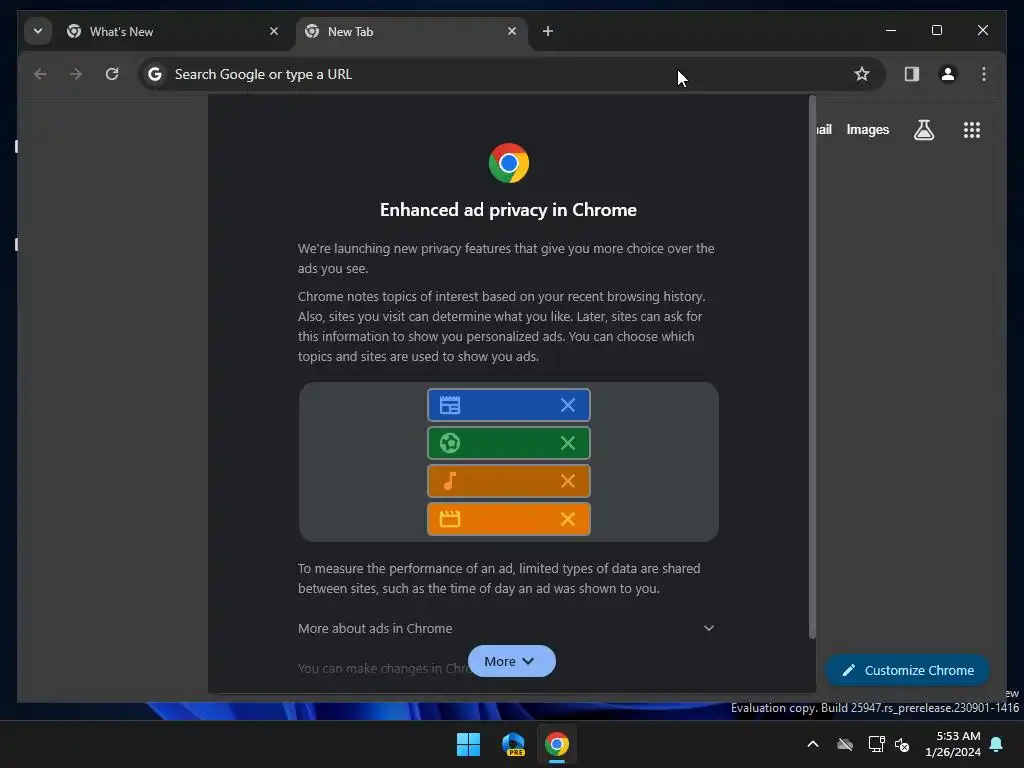Open Chrome's three-dot menu
This screenshot has width=1024, height=768.
click(x=984, y=74)
